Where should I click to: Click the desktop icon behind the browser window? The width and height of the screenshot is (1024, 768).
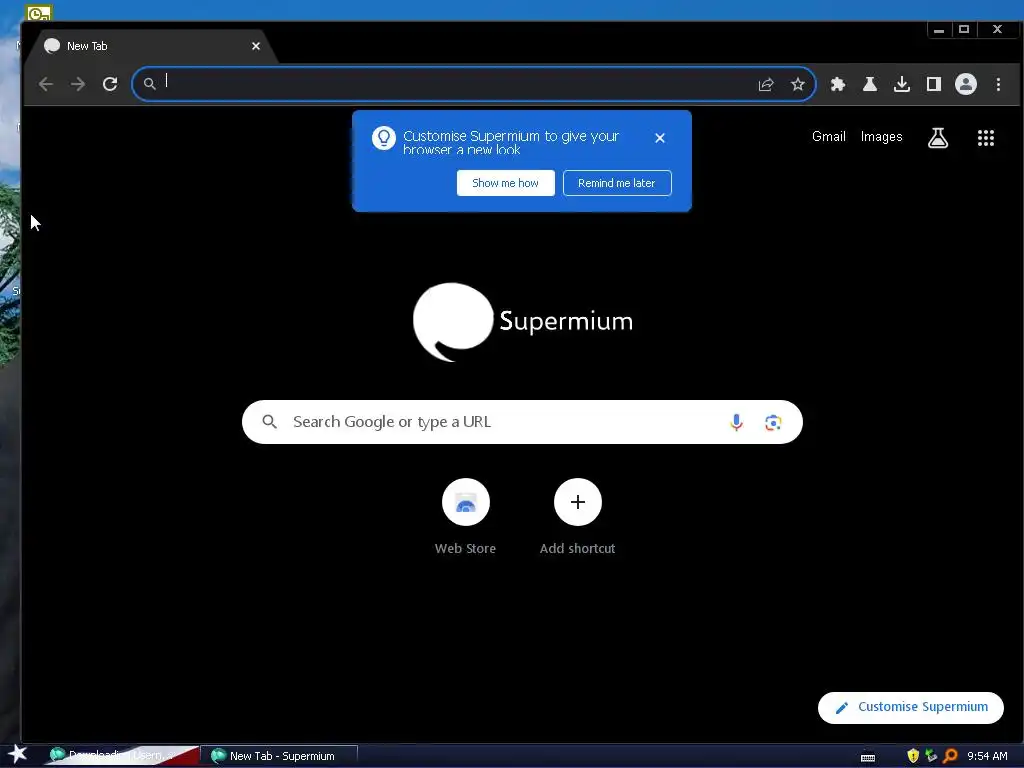tap(39, 12)
